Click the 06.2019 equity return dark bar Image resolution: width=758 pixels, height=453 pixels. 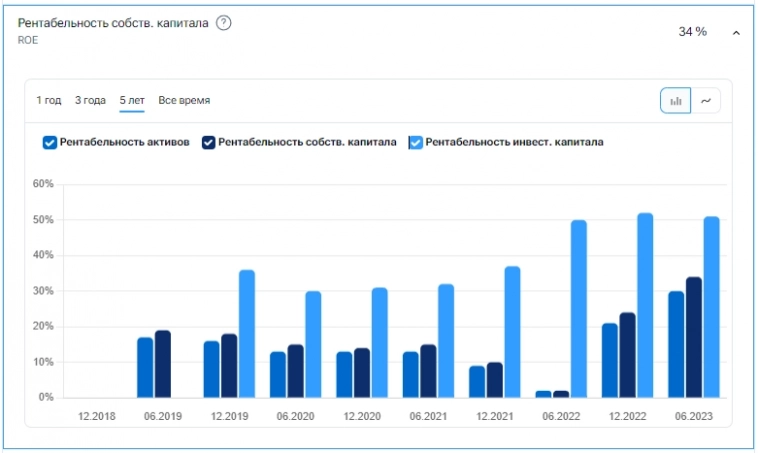163,364
